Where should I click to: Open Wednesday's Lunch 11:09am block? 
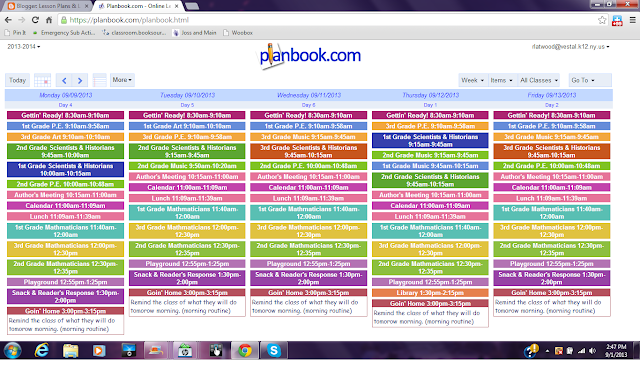309,198
